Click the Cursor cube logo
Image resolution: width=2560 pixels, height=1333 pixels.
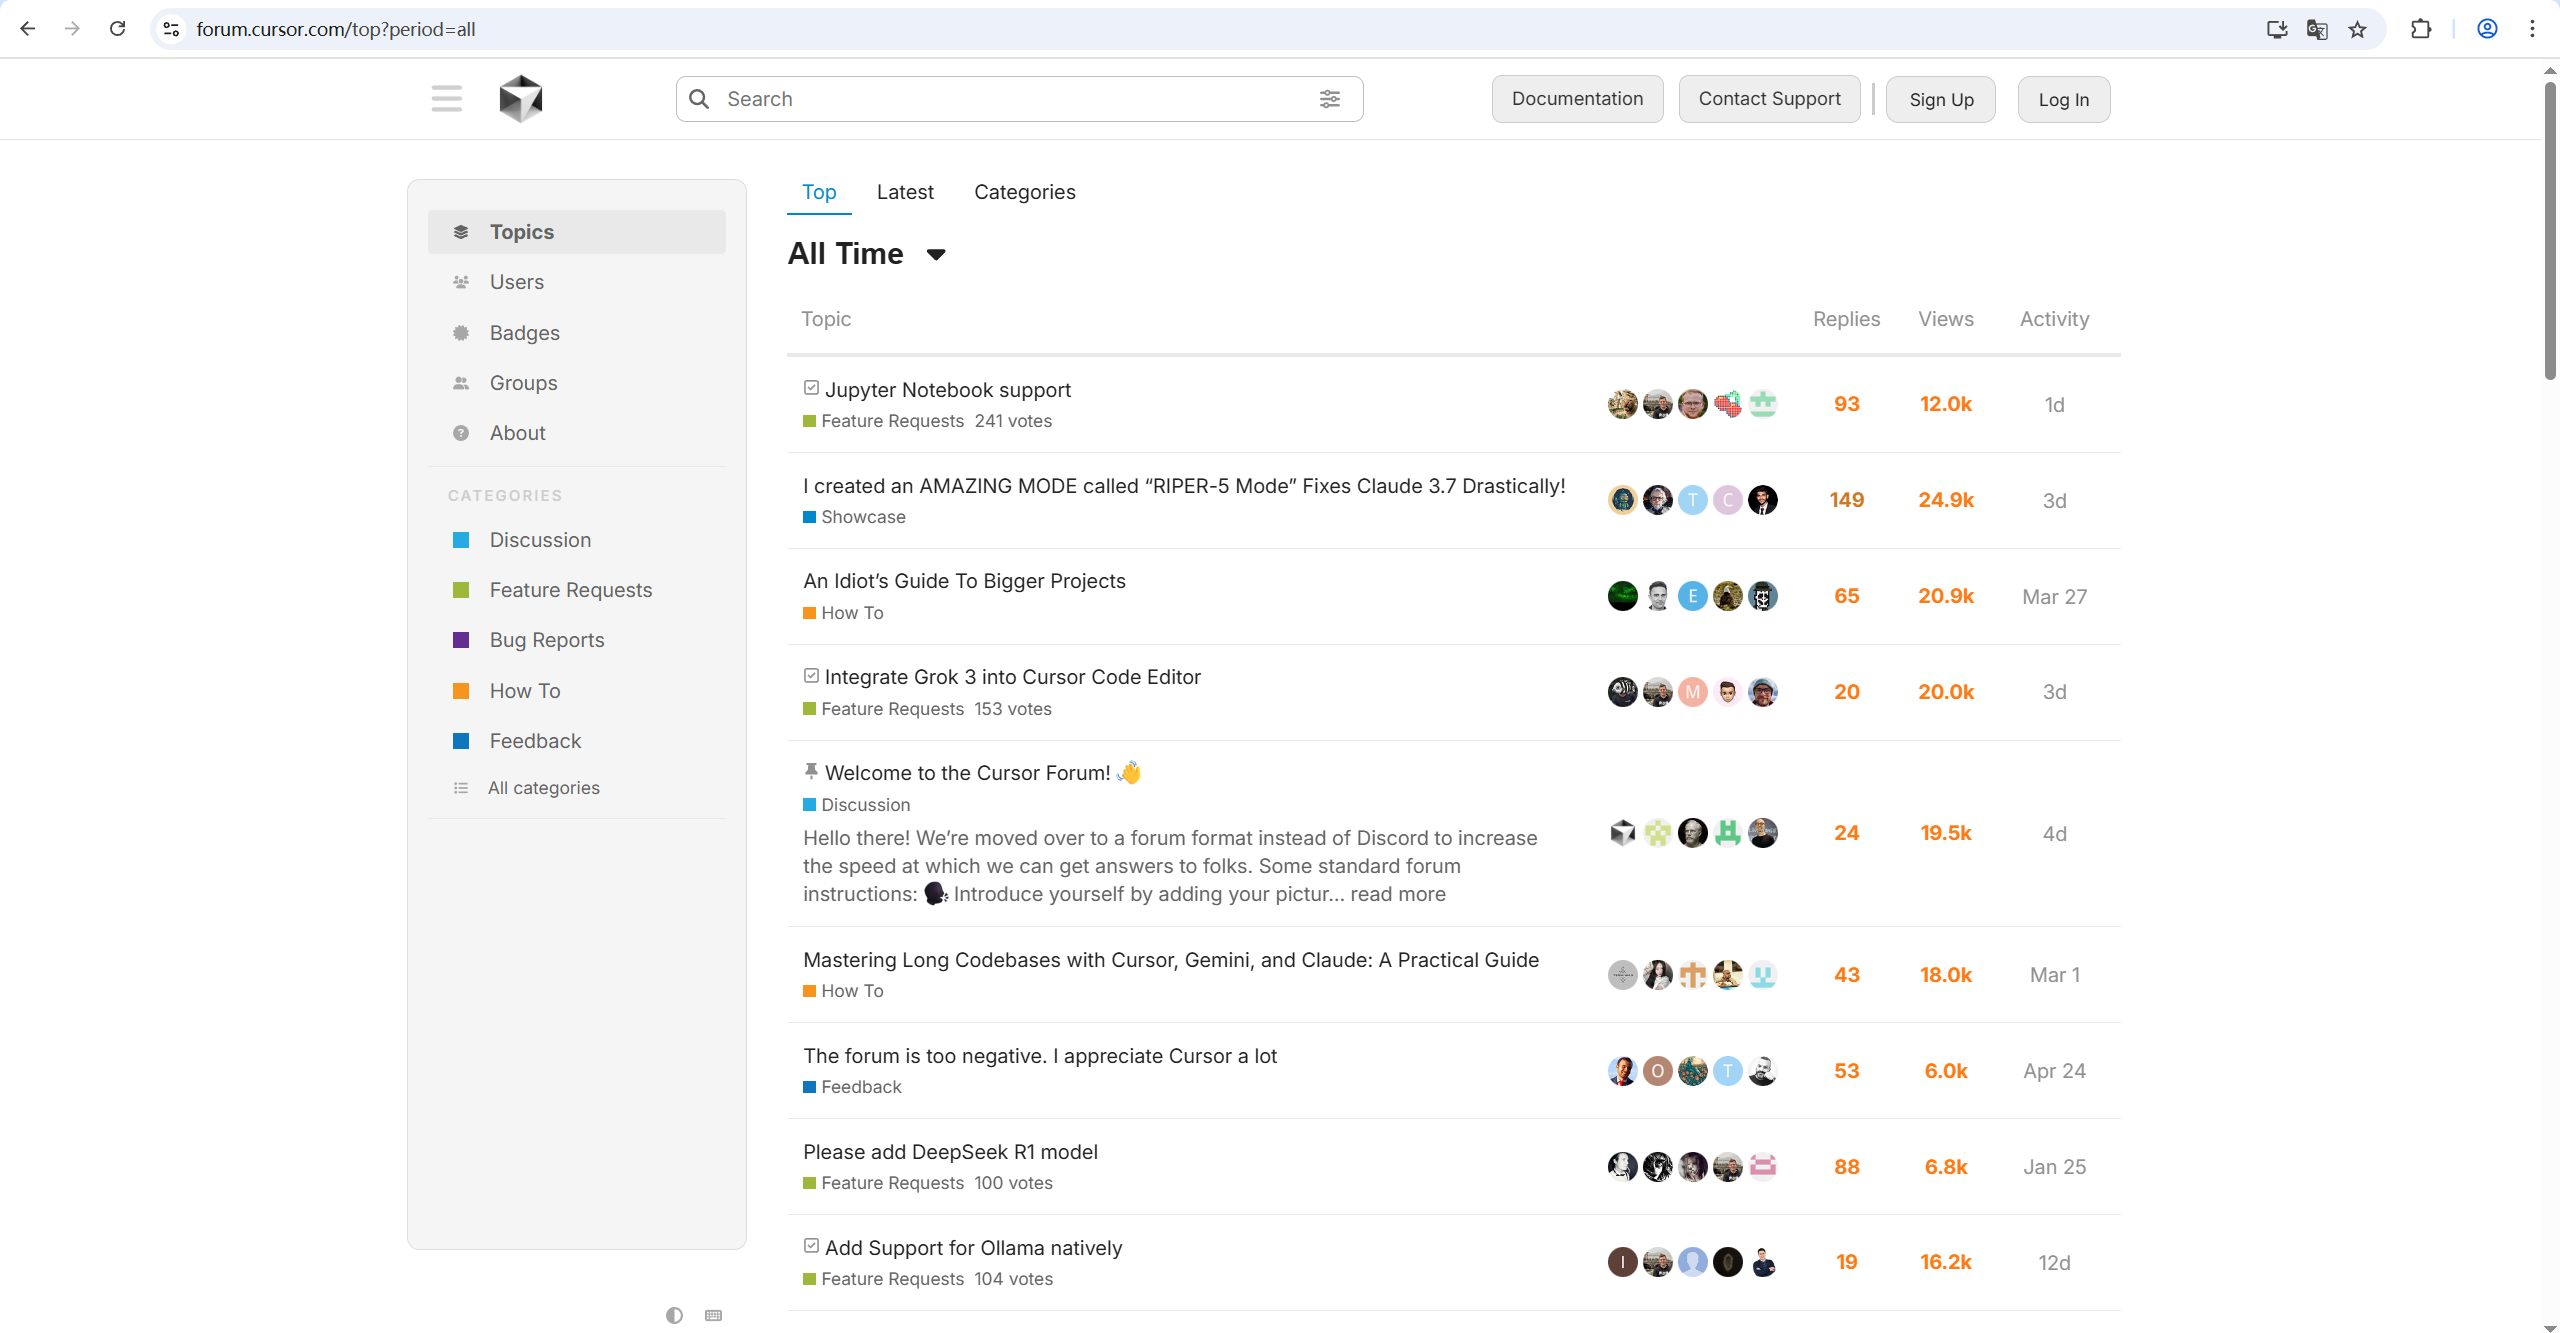(520, 99)
